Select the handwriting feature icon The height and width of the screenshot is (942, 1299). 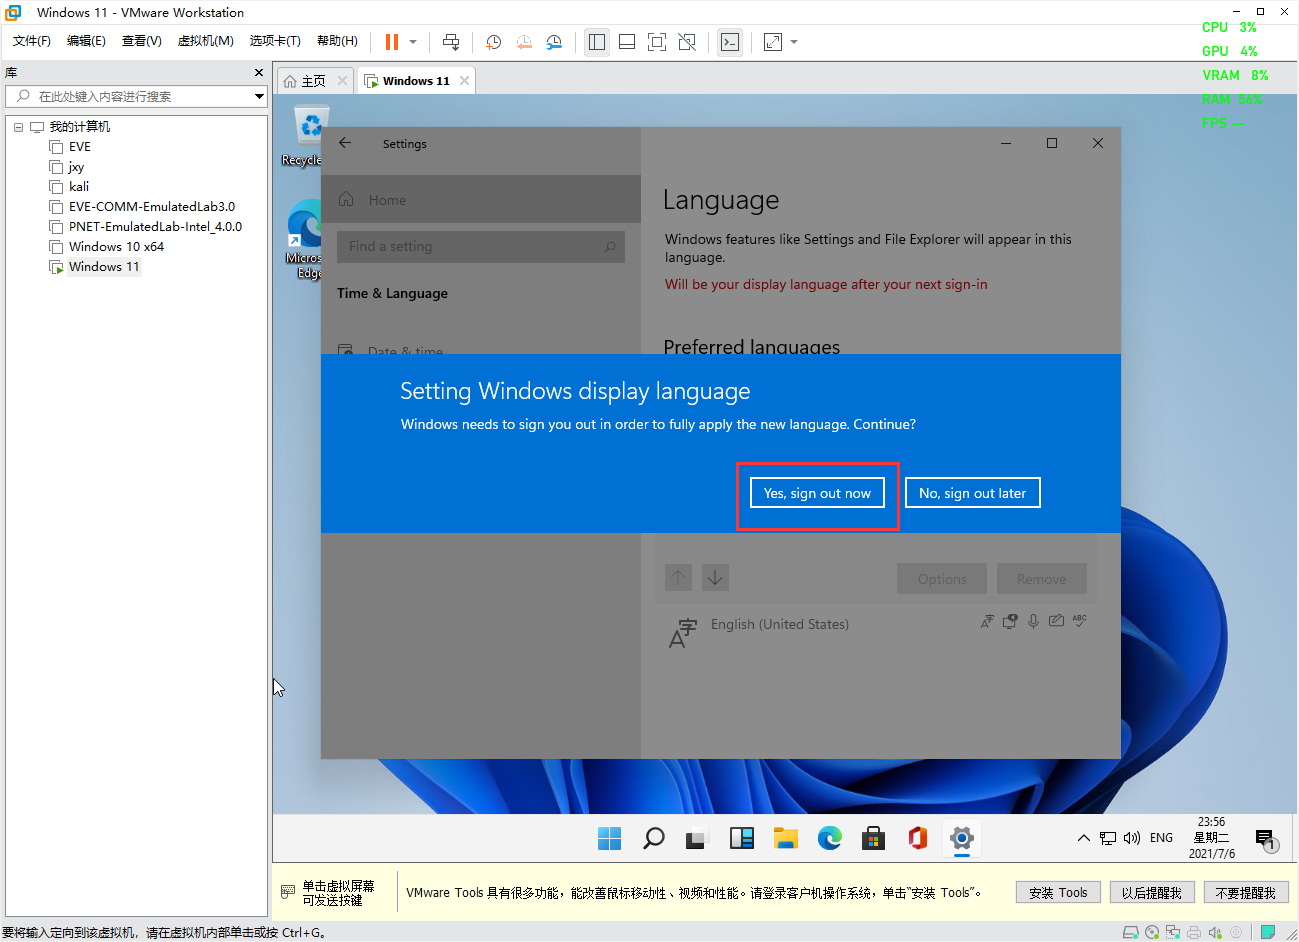coord(1056,620)
